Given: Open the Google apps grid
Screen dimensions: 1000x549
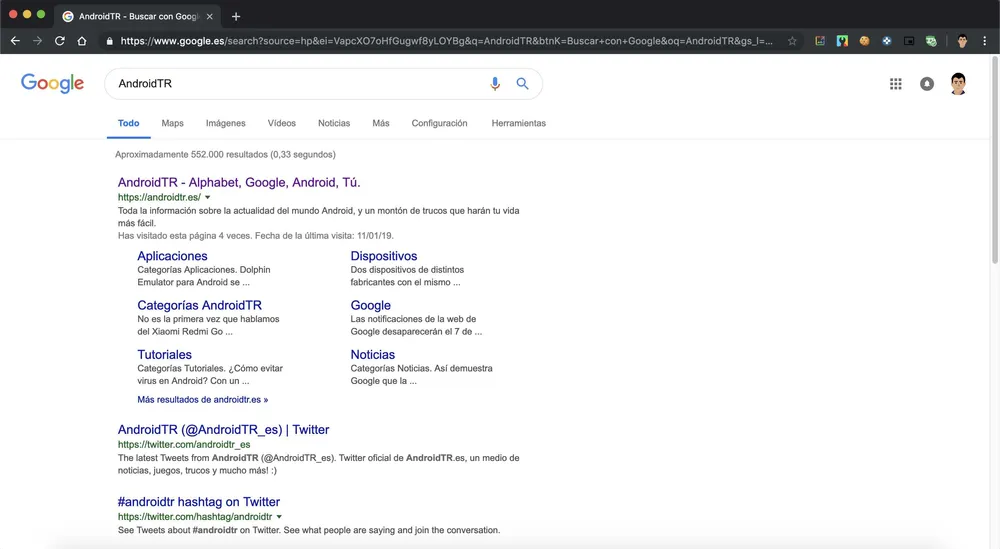Looking at the screenshot, I should pos(896,84).
